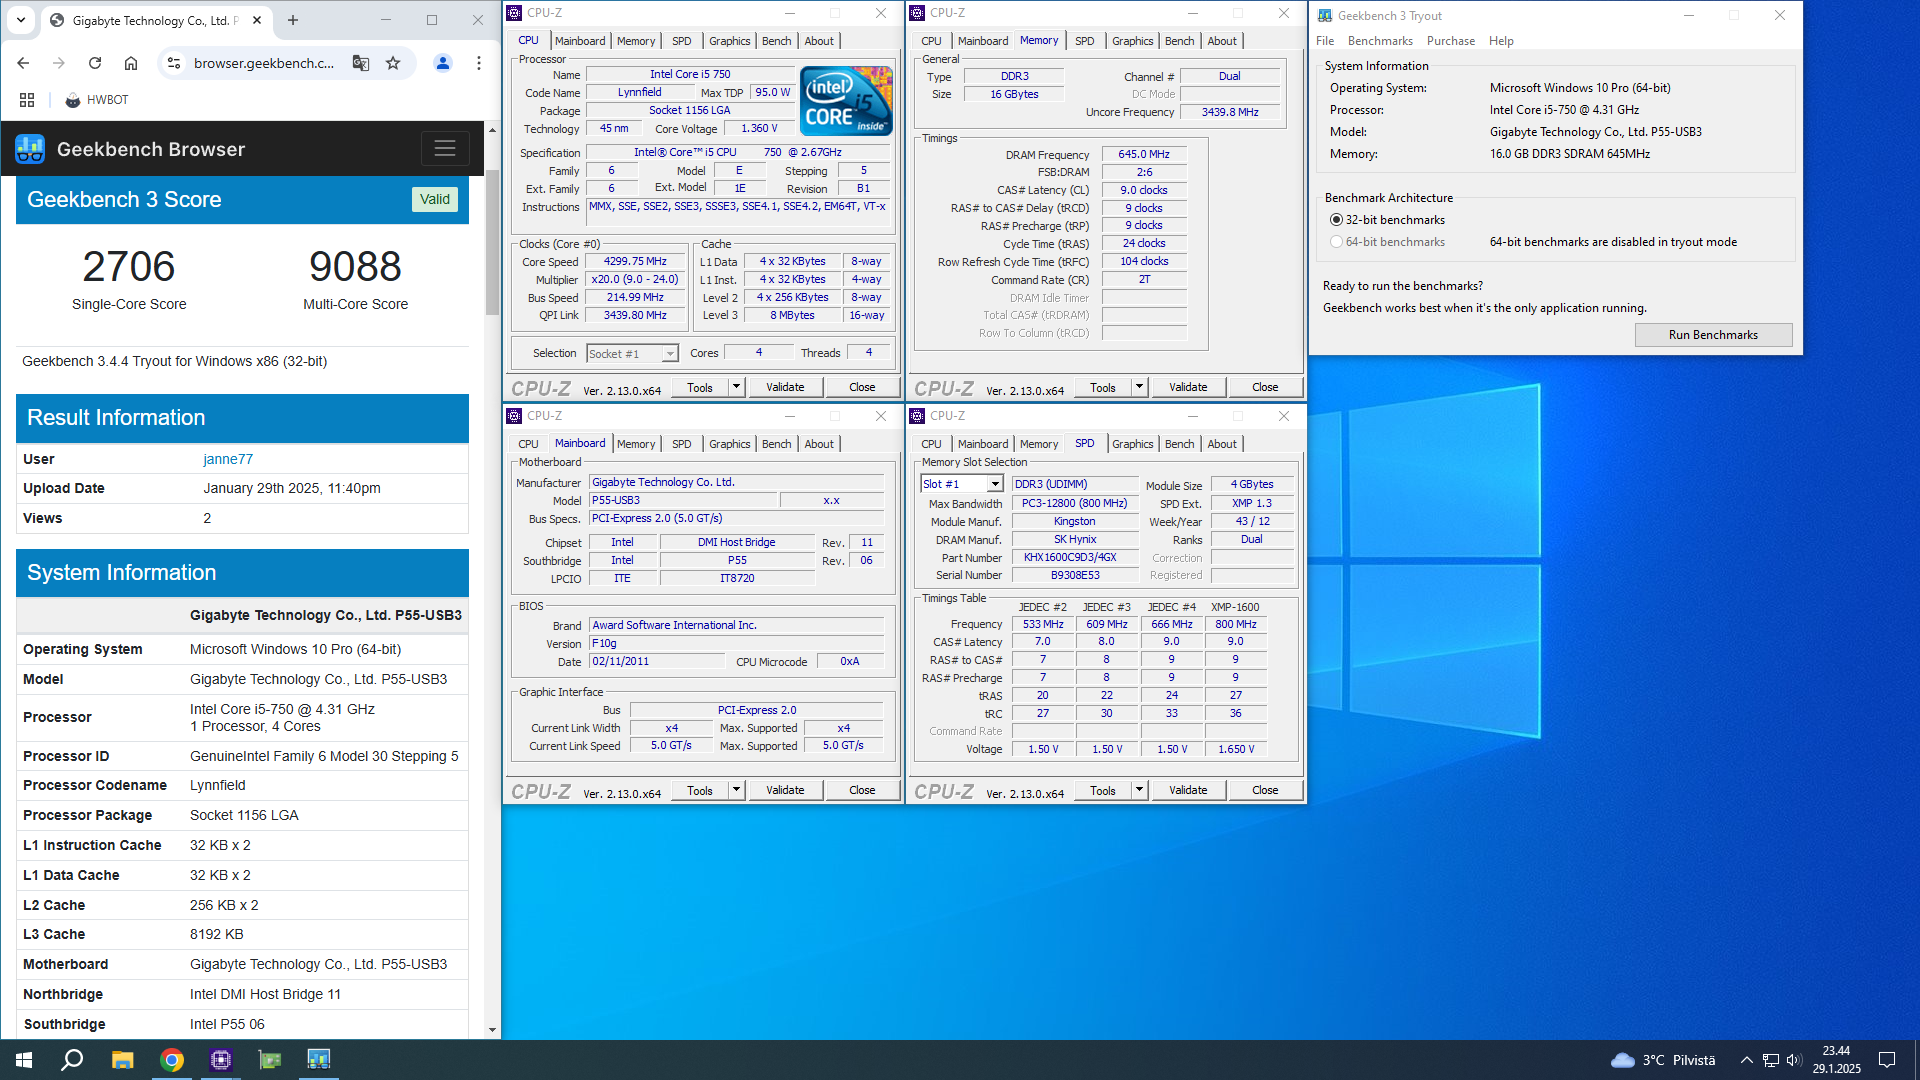This screenshot has width=1920, height=1080.
Task: Switch to Chrome in the taskbar
Action: pos(172,1060)
